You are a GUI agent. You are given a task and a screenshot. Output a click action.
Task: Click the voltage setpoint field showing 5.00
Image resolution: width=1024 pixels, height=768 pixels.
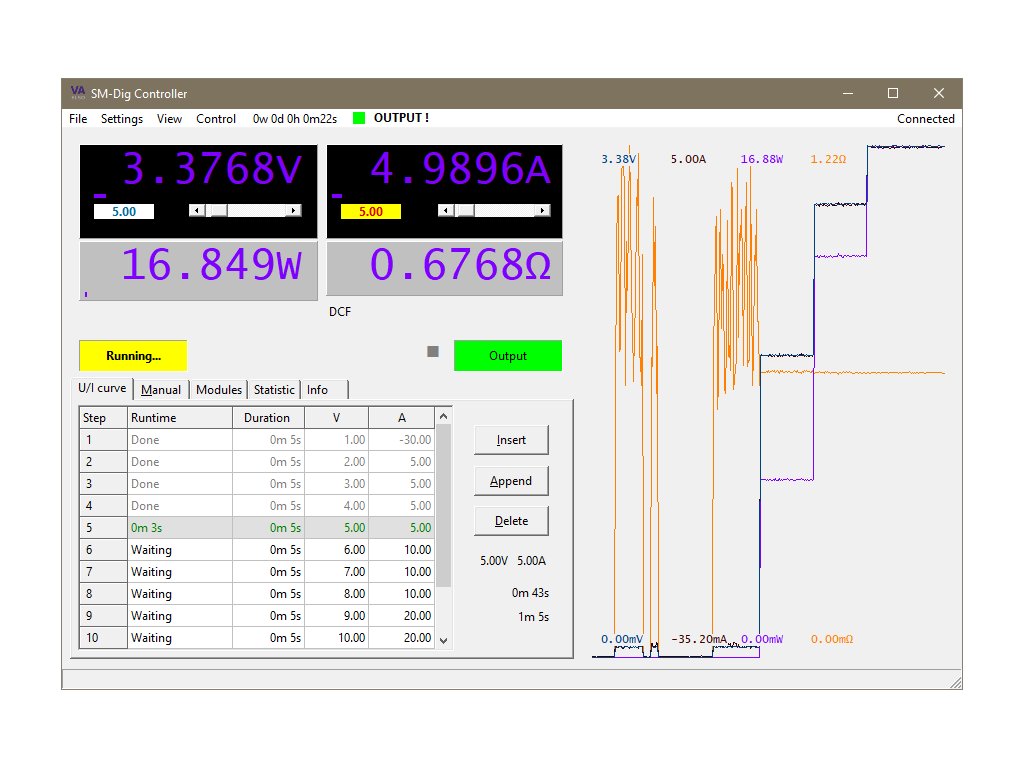123,212
